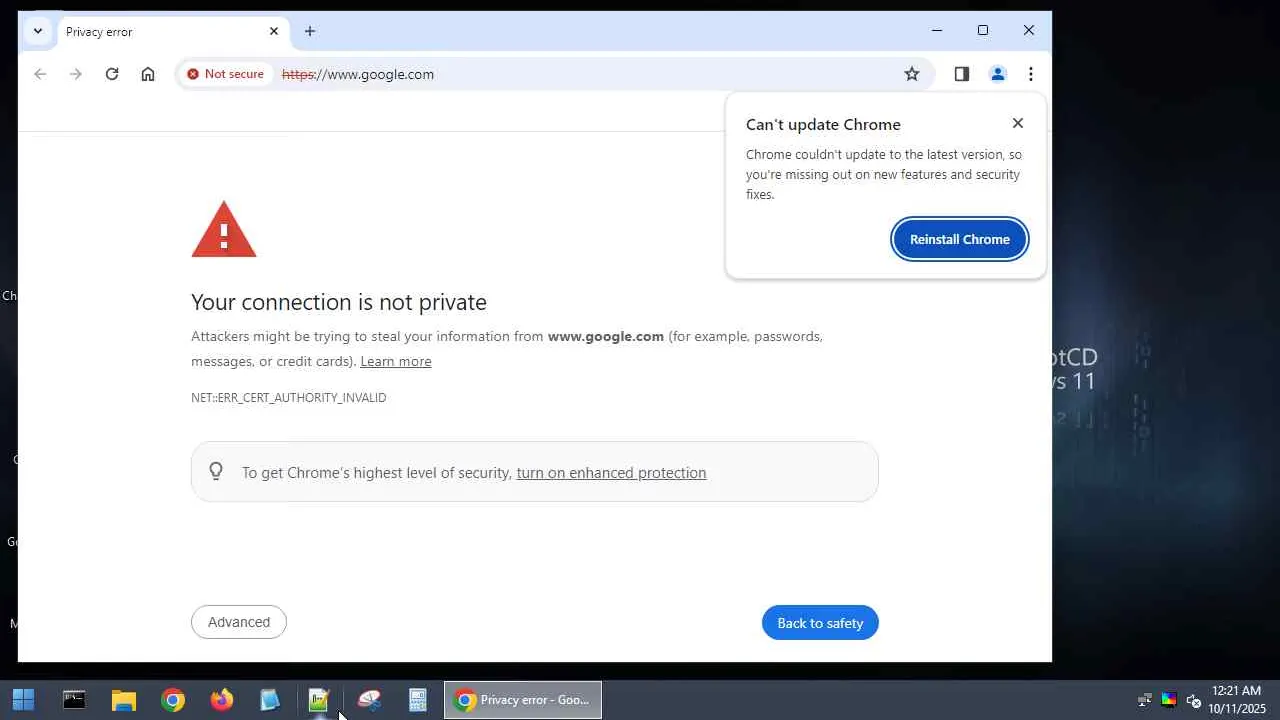Close the Privacy error tab
This screenshot has height=720, width=1280.
pyautogui.click(x=274, y=31)
